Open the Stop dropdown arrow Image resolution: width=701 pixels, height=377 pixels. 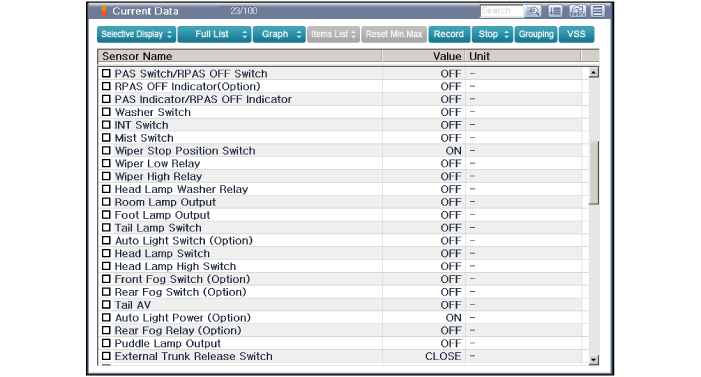click(x=506, y=34)
